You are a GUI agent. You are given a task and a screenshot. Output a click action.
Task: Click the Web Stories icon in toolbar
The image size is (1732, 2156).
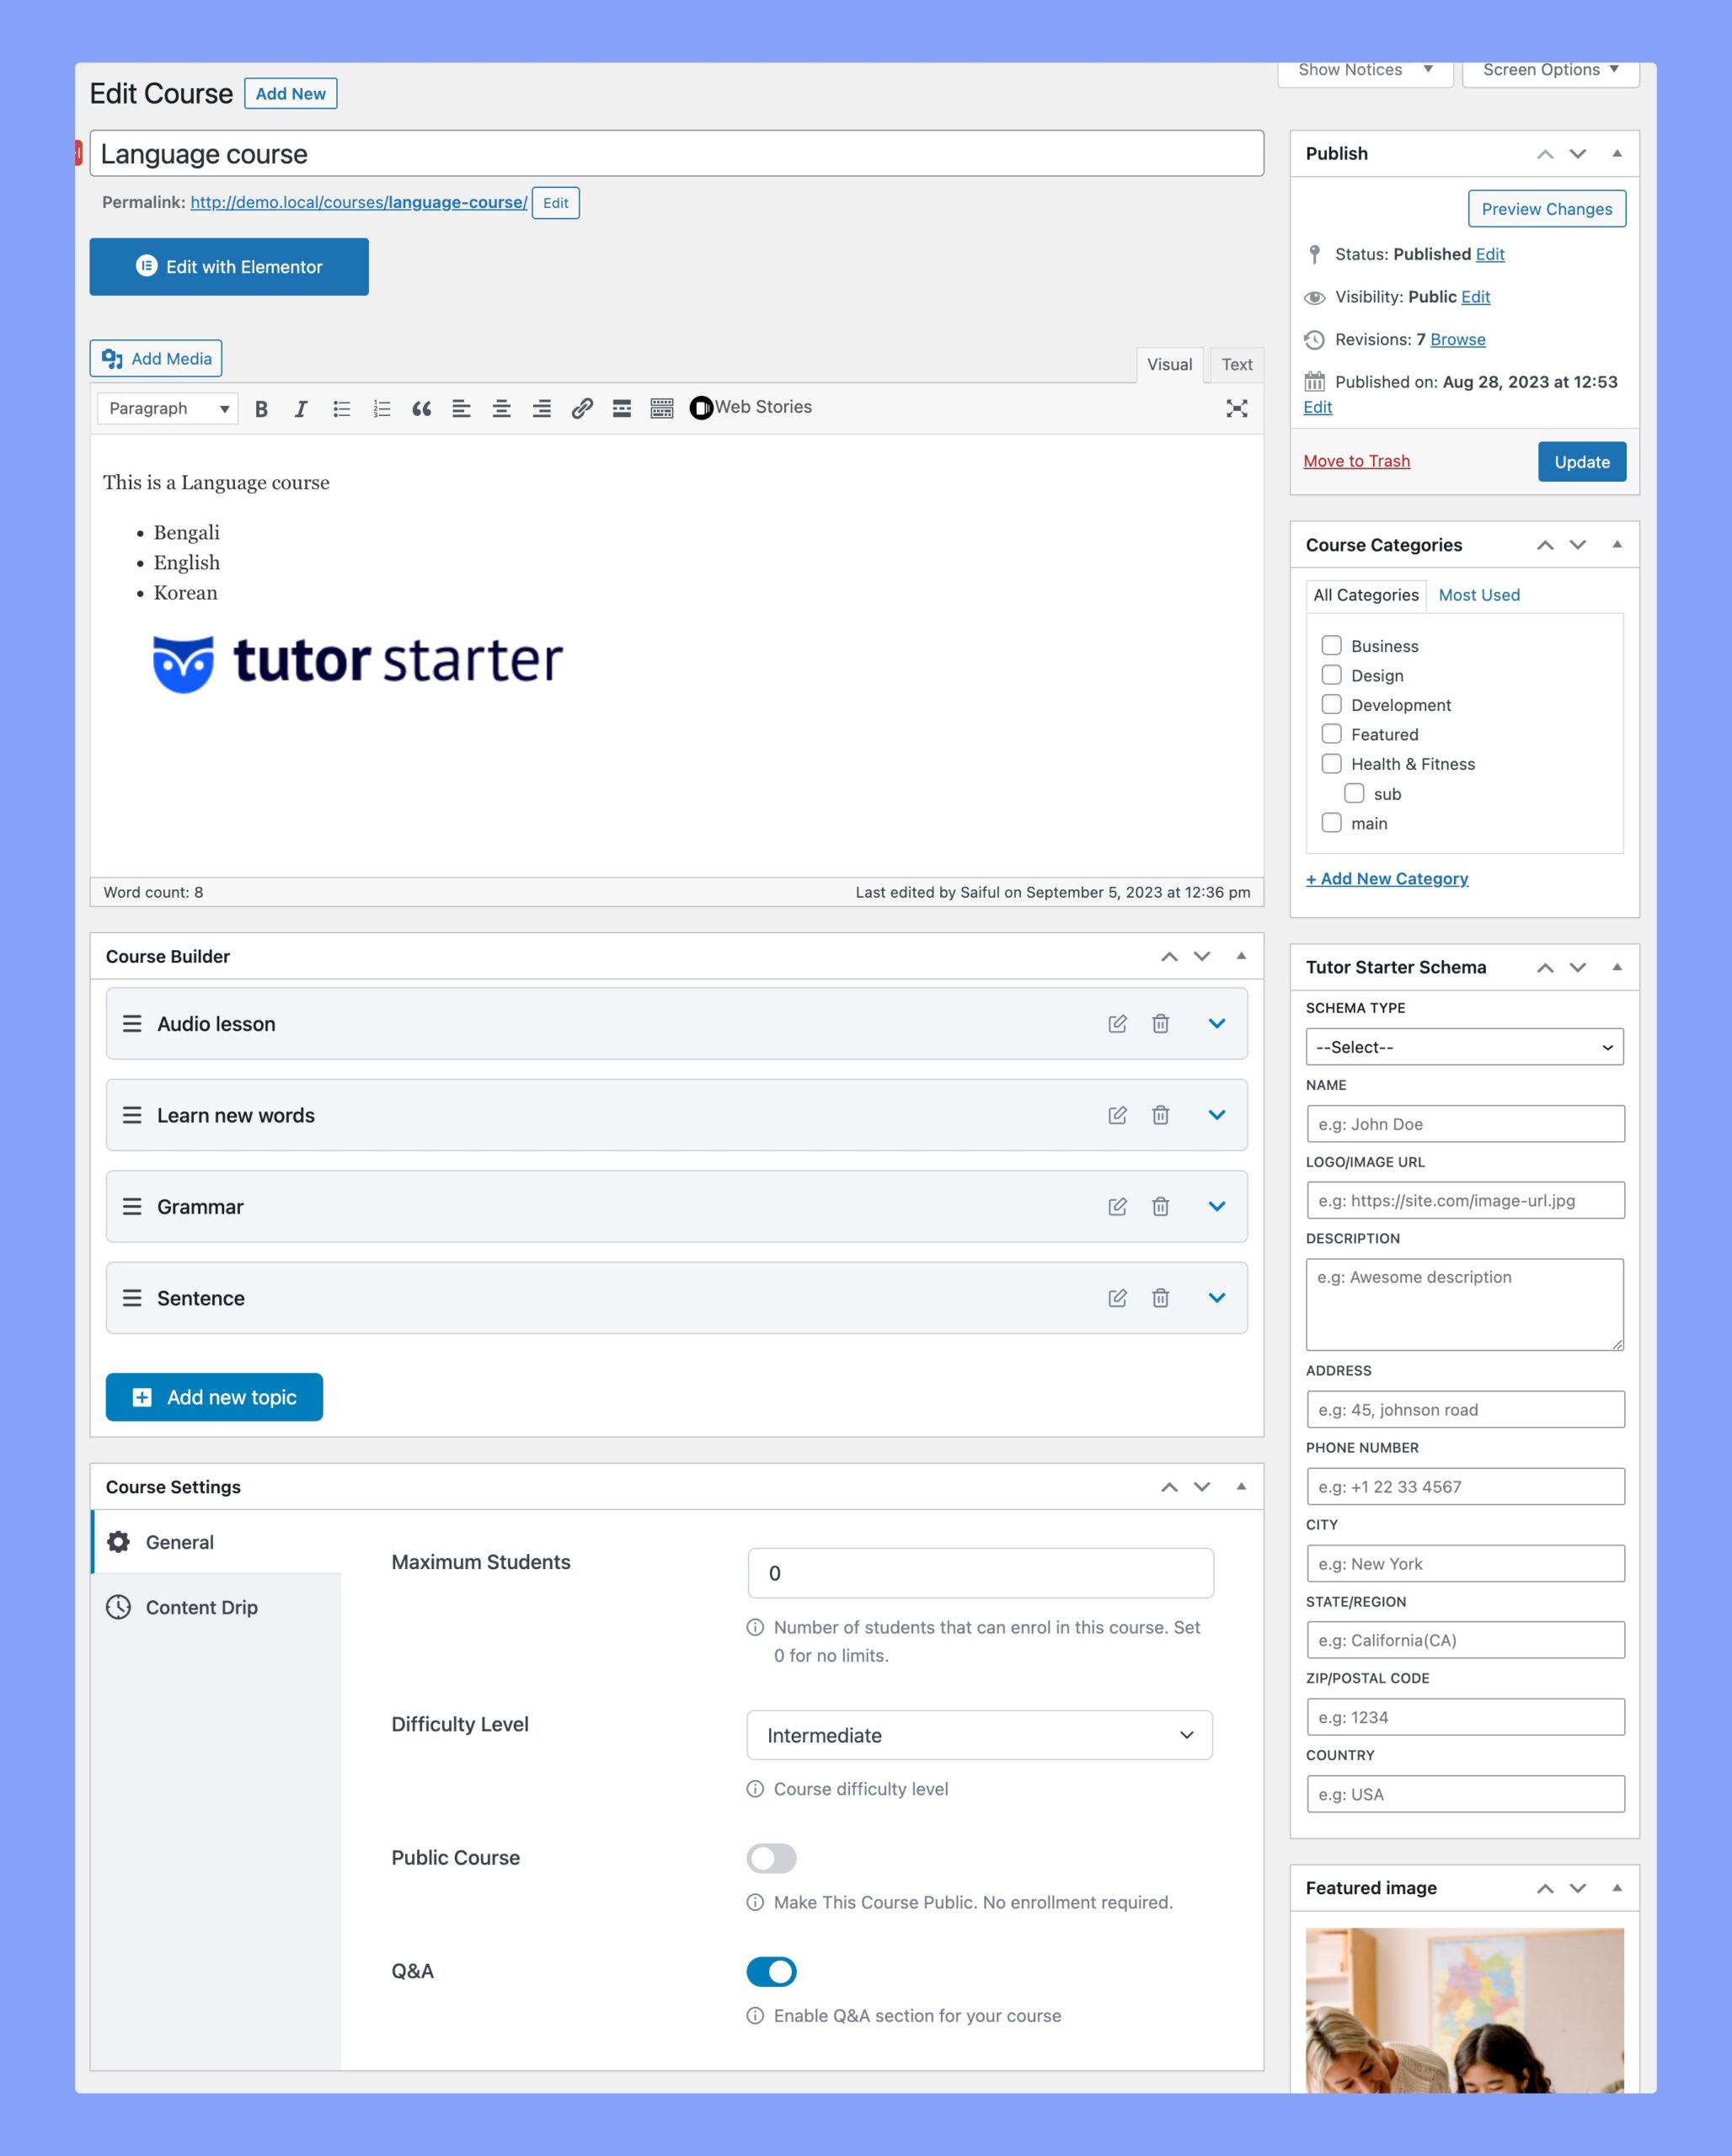pyautogui.click(x=702, y=408)
